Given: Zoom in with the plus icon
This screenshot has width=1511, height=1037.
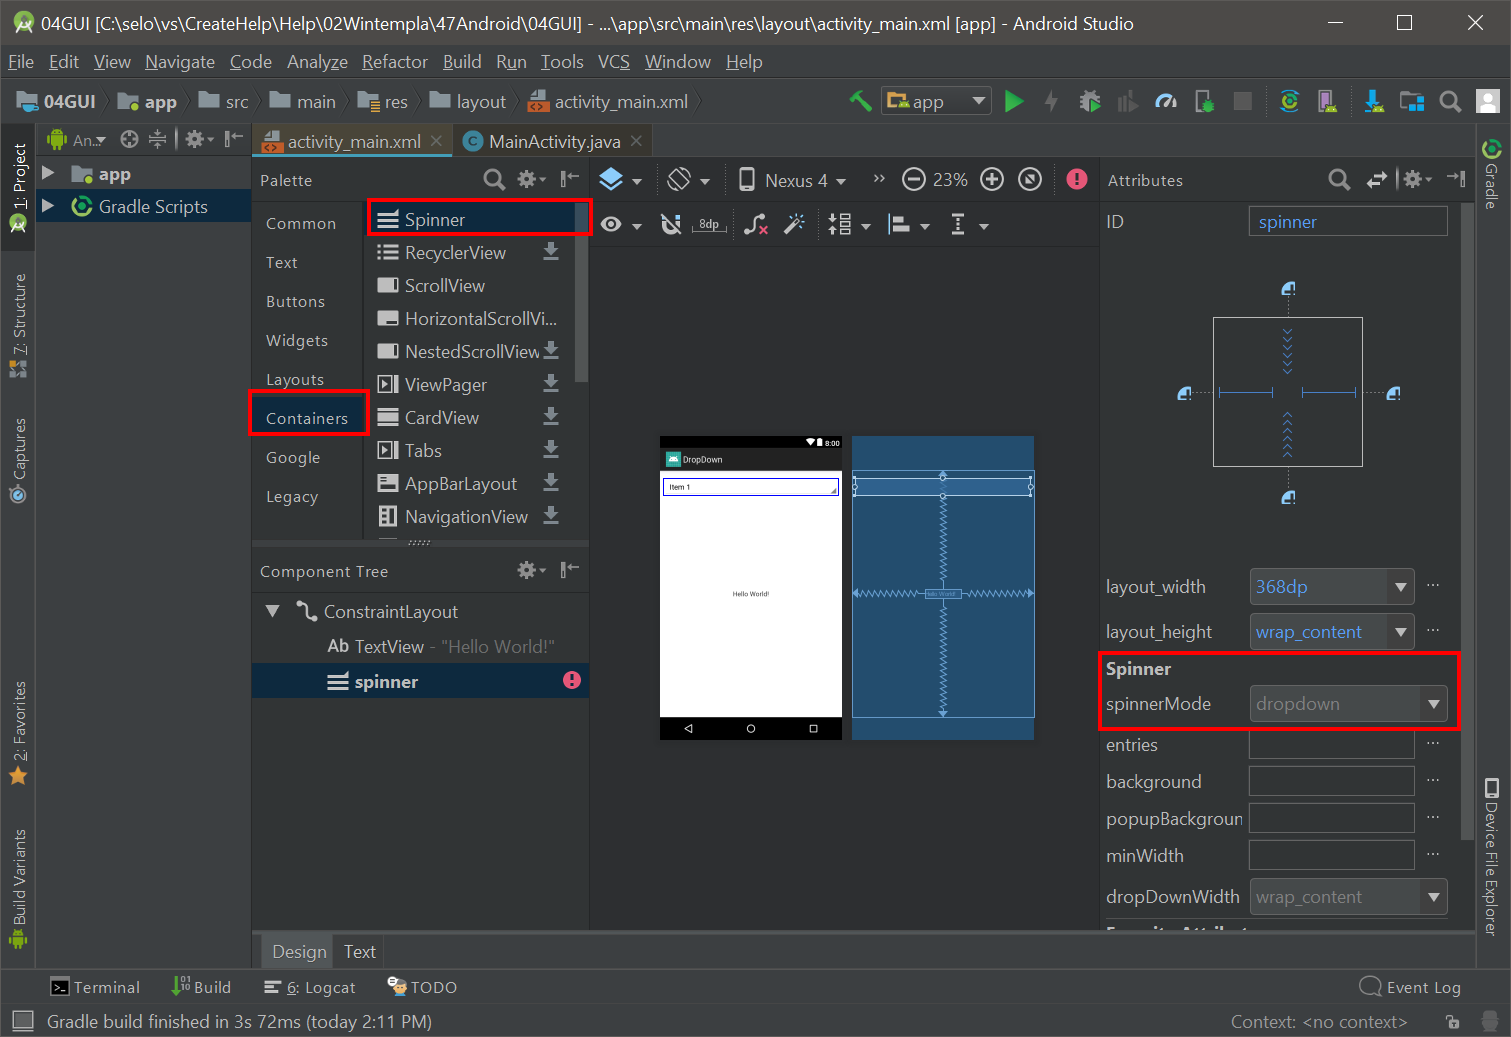Looking at the screenshot, I should (x=992, y=179).
